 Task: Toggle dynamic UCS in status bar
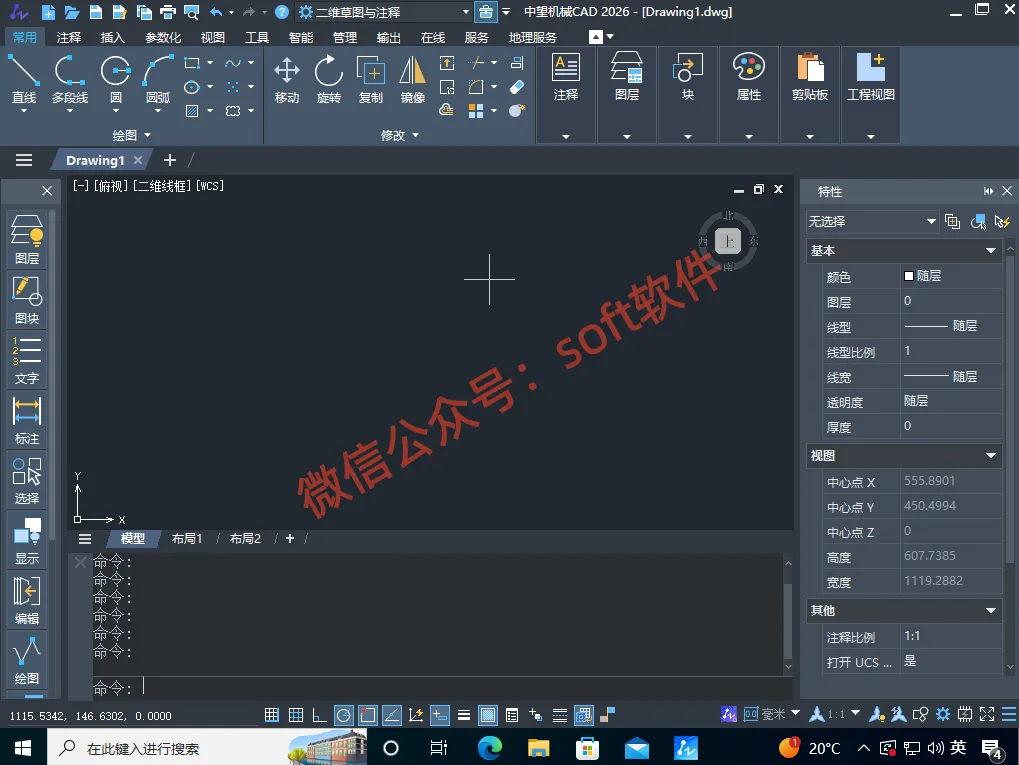pyautogui.click(x=416, y=715)
